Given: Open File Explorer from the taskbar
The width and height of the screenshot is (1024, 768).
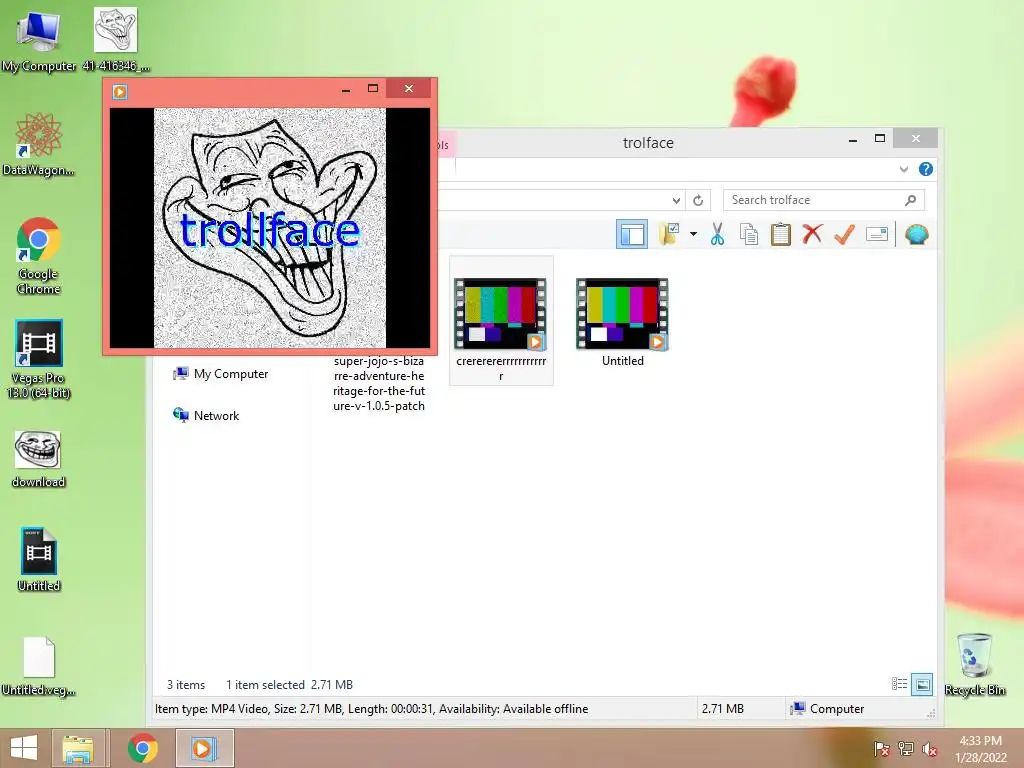Looking at the screenshot, I should point(78,748).
